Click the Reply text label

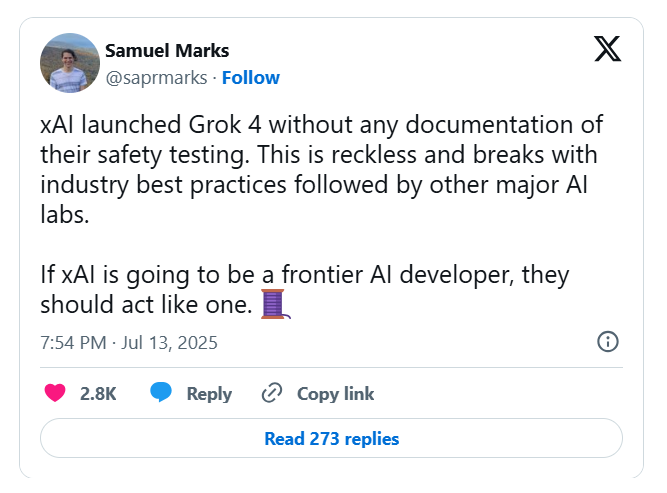point(209,394)
